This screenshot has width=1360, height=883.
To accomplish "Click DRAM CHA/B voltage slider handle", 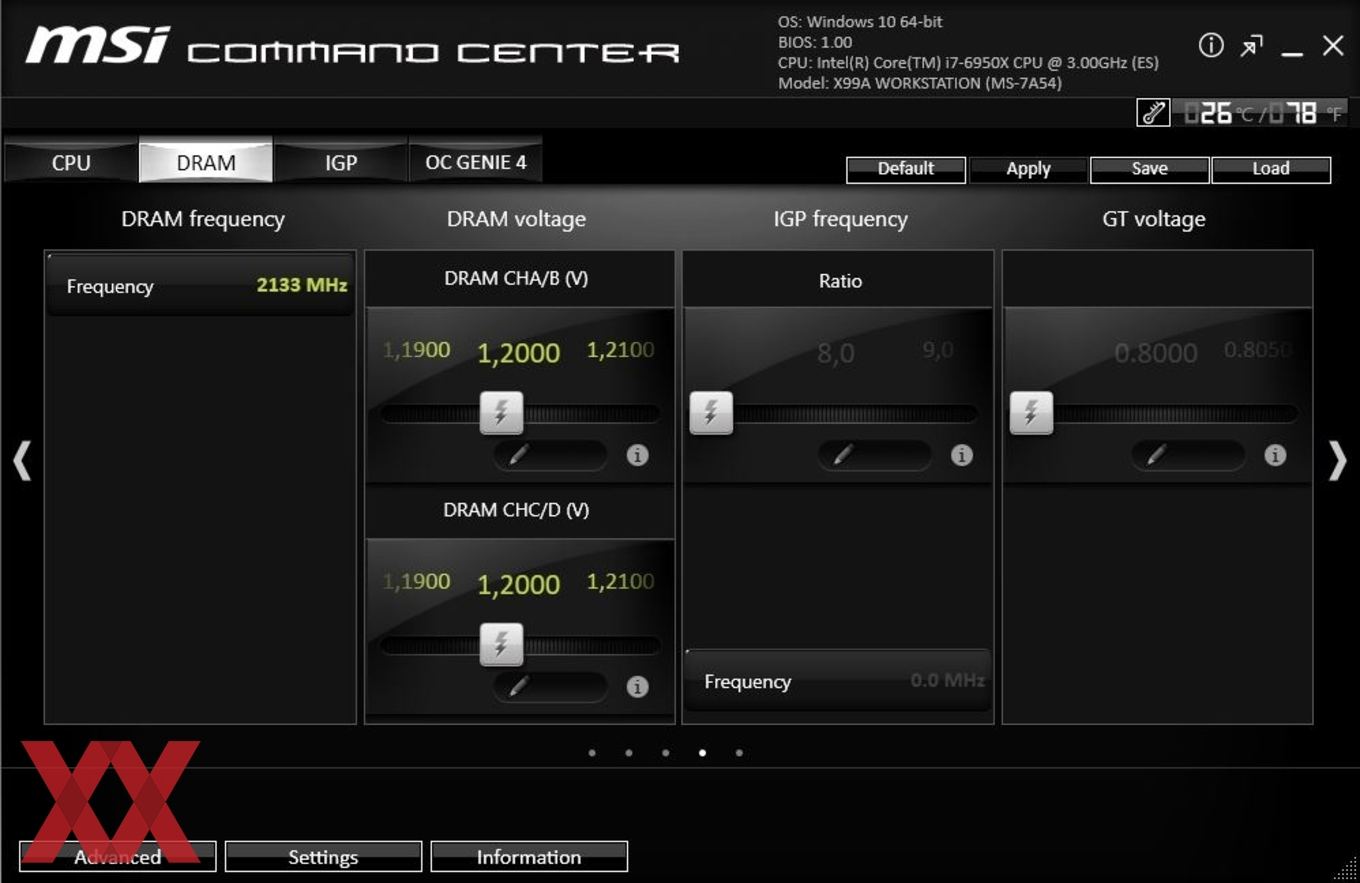I will point(501,413).
